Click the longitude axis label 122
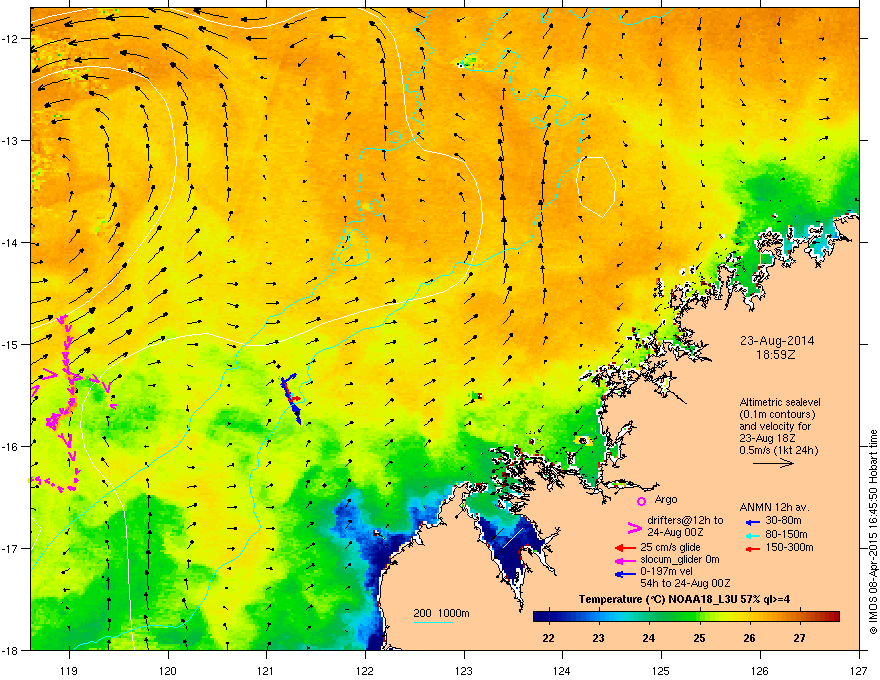The height and width of the screenshot is (680, 880). [365, 670]
